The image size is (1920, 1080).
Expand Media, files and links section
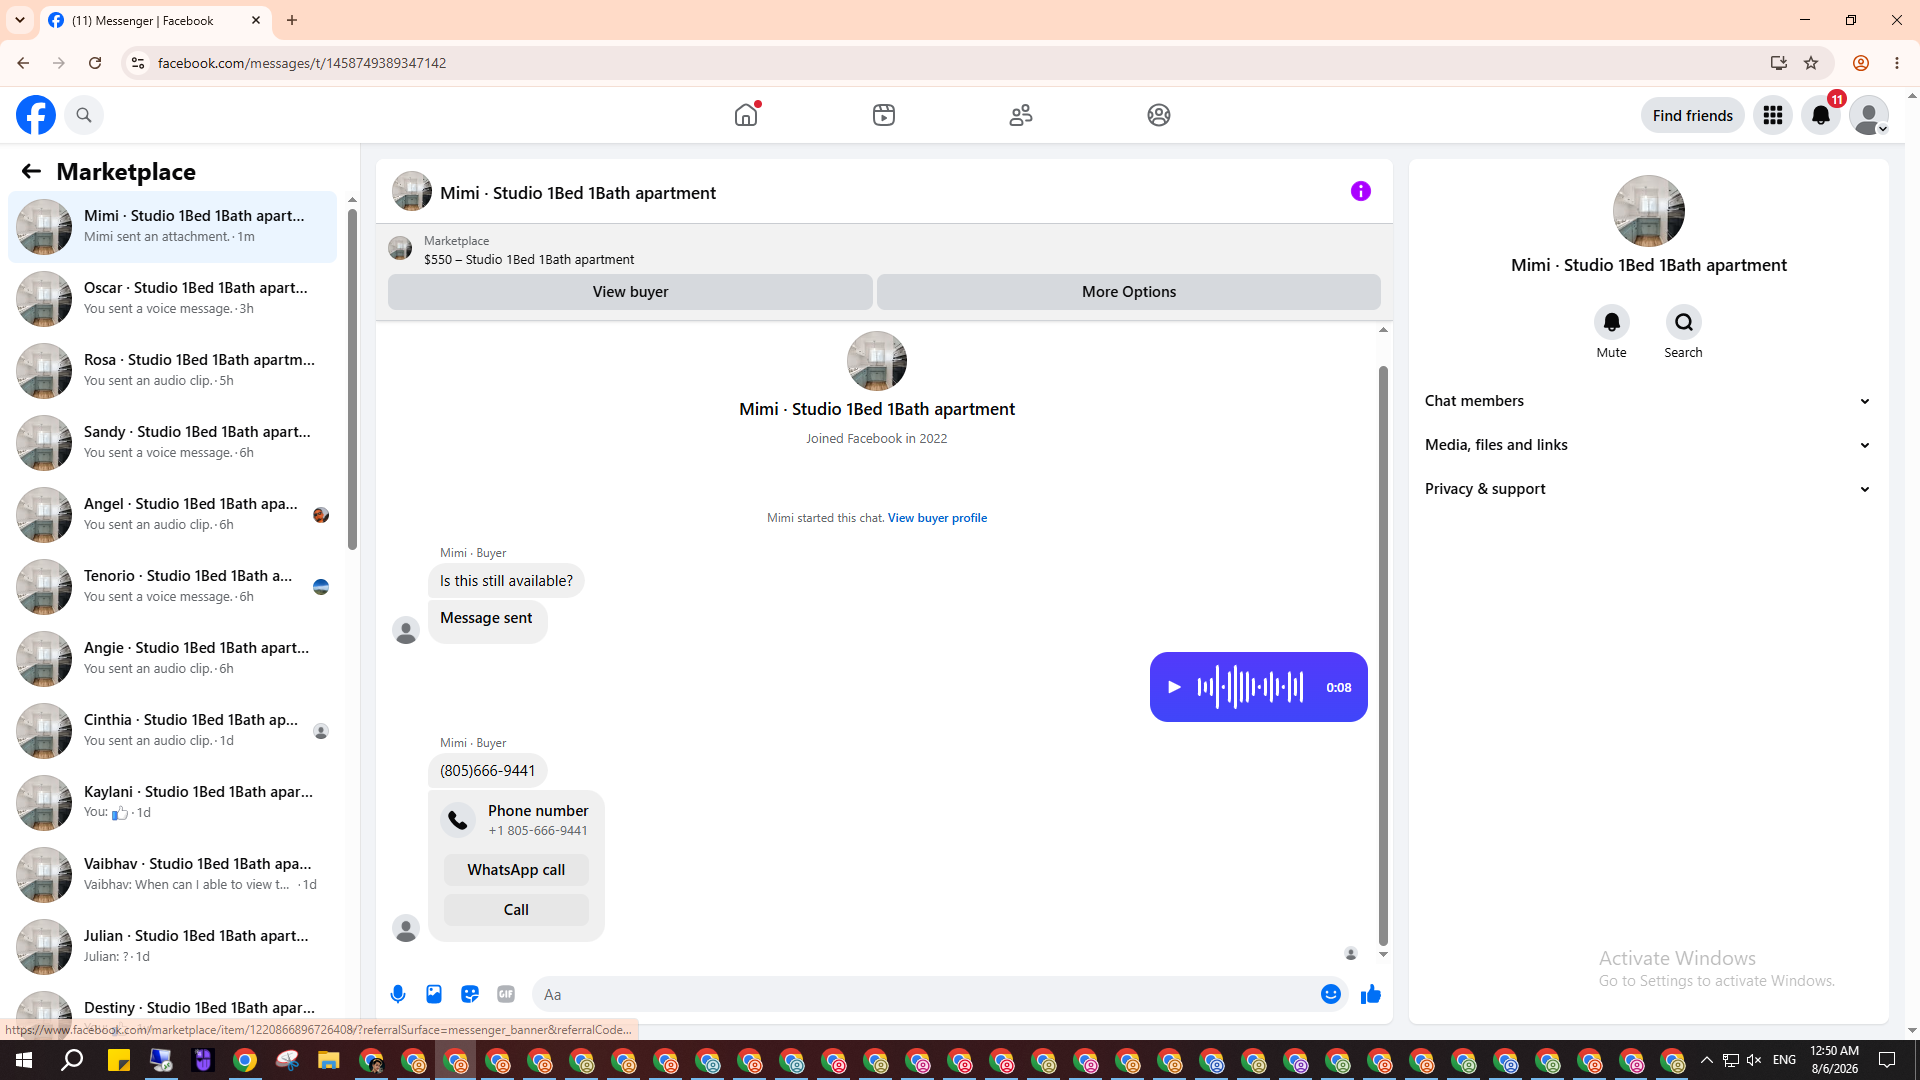(1648, 445)
